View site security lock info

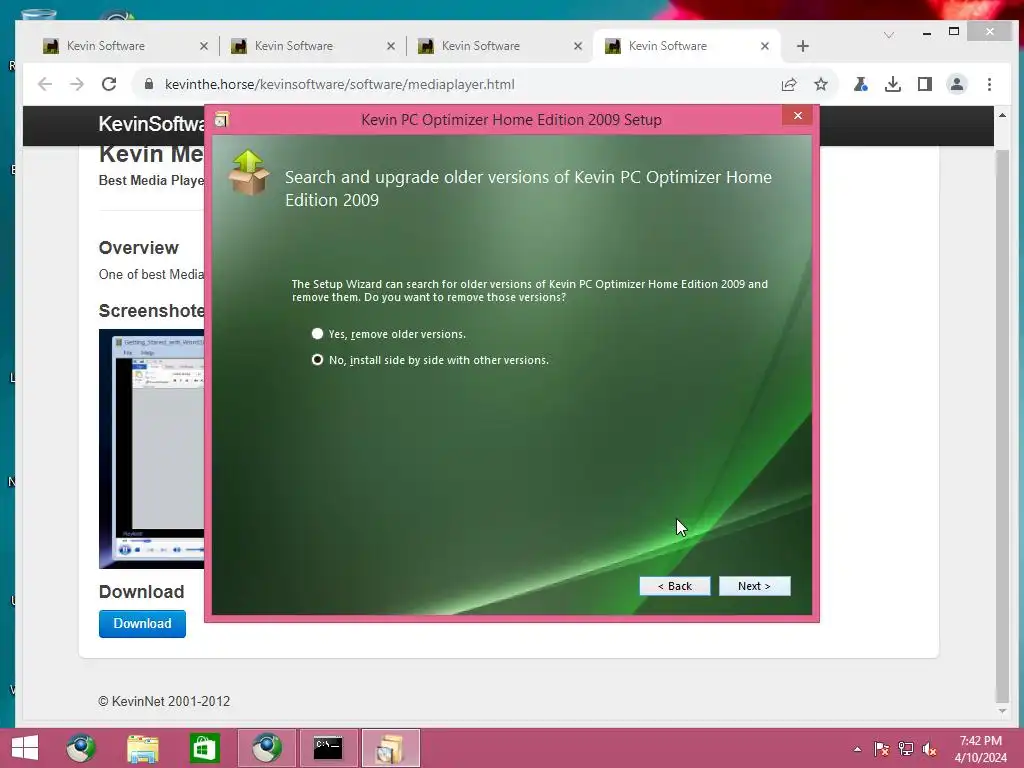149,84
